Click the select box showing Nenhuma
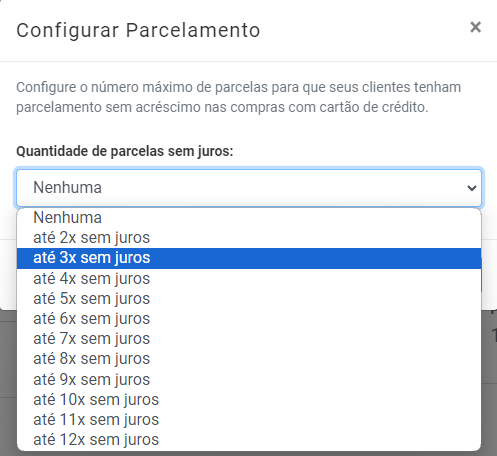The height and width of the screenshot is (456, 497). [x=249, y=188]
